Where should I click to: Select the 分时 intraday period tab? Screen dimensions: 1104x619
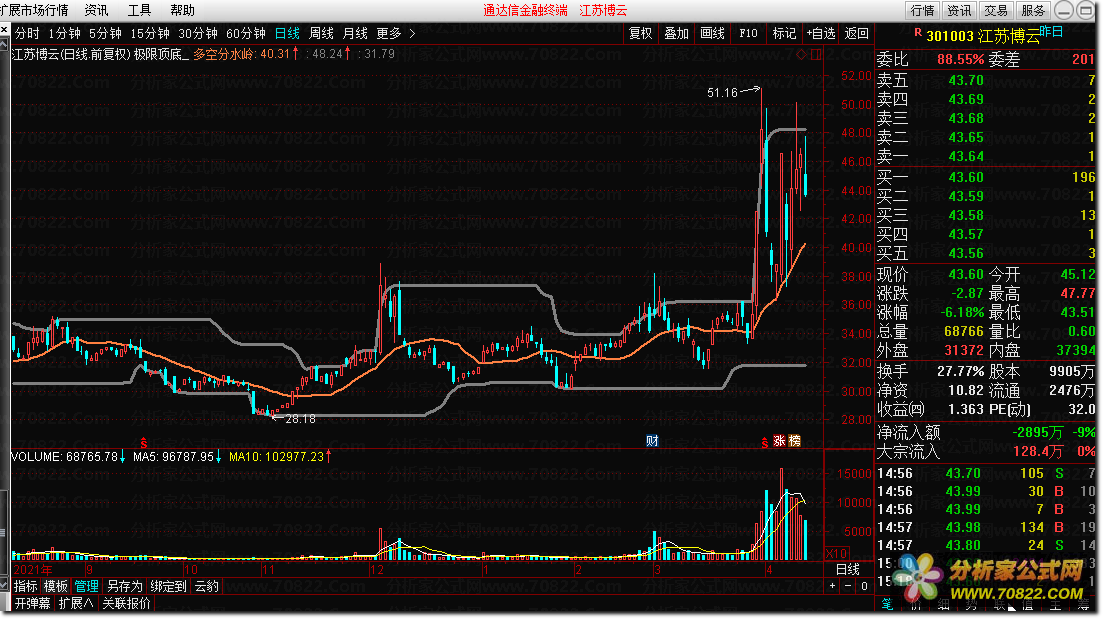(27, 33)
